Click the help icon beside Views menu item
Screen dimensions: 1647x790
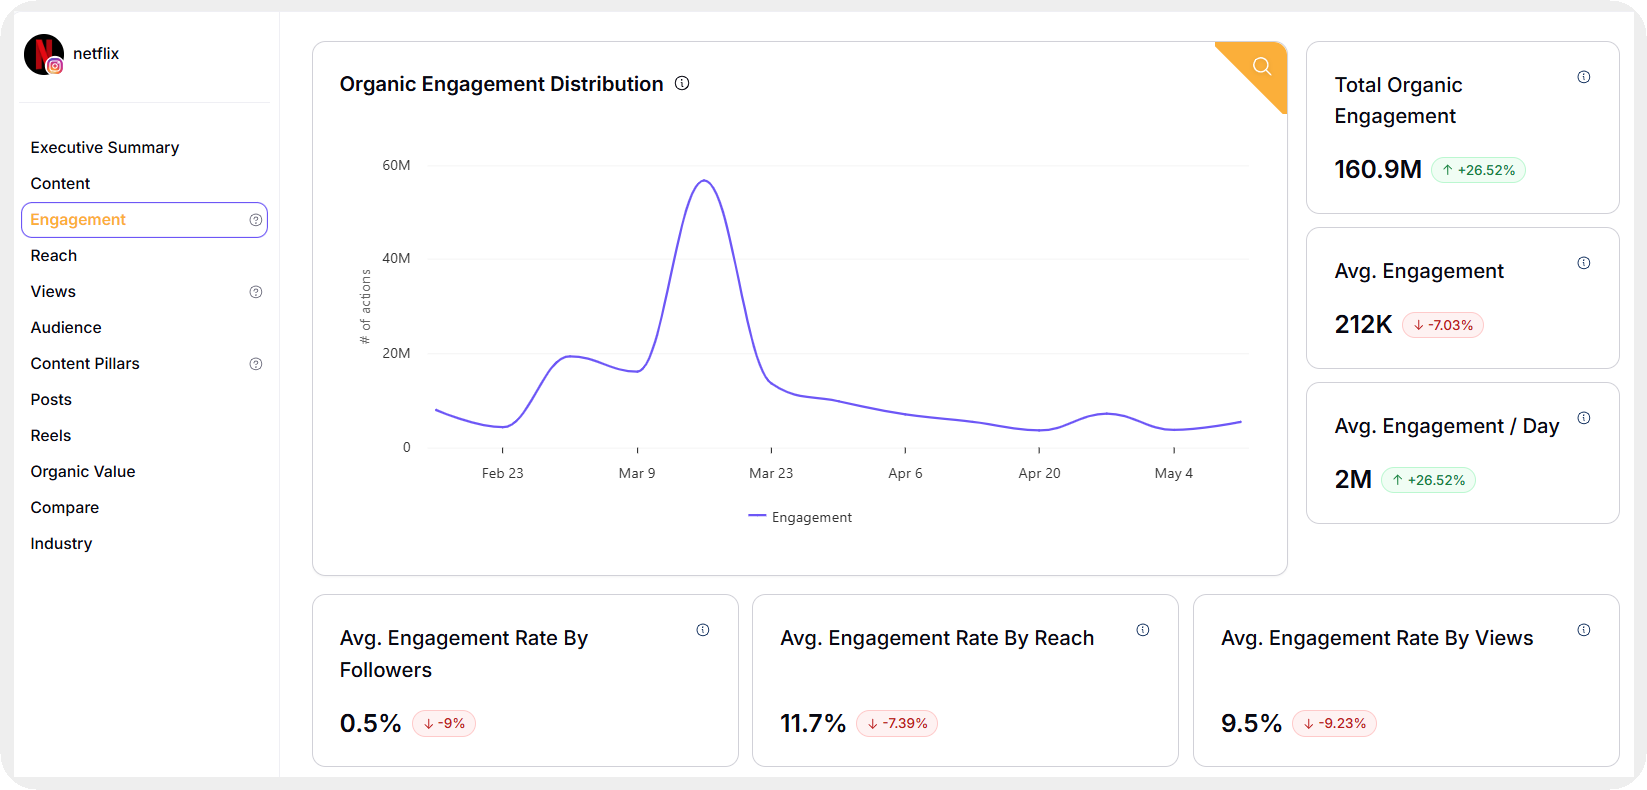click(256, 292)
